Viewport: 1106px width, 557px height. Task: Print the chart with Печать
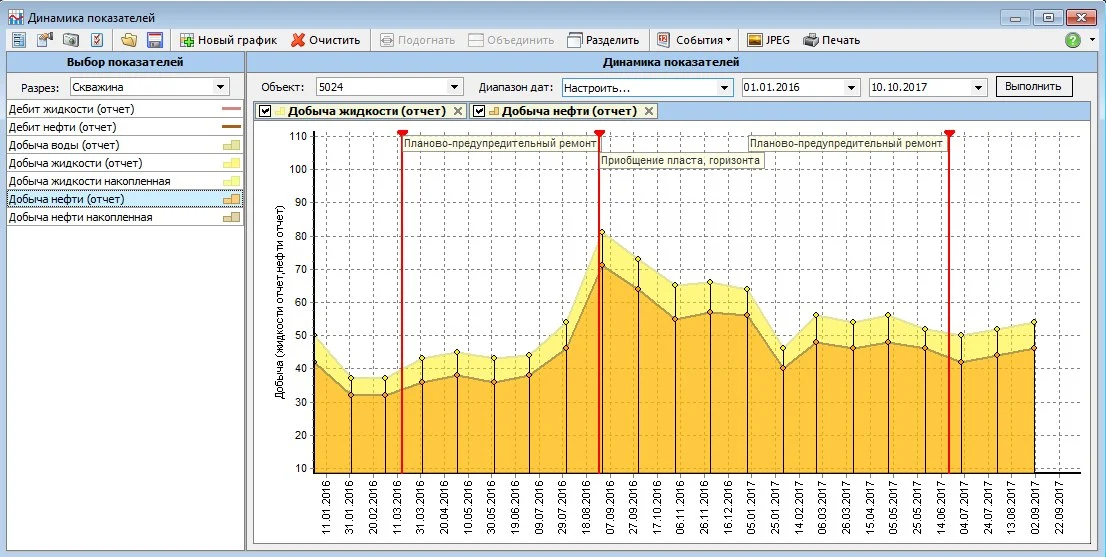click(x=832, y=40)
